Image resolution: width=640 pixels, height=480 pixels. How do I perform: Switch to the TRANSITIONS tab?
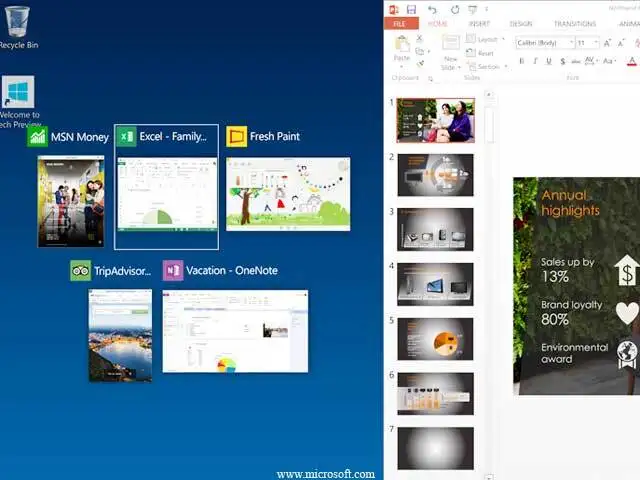(x=575, y=24)
